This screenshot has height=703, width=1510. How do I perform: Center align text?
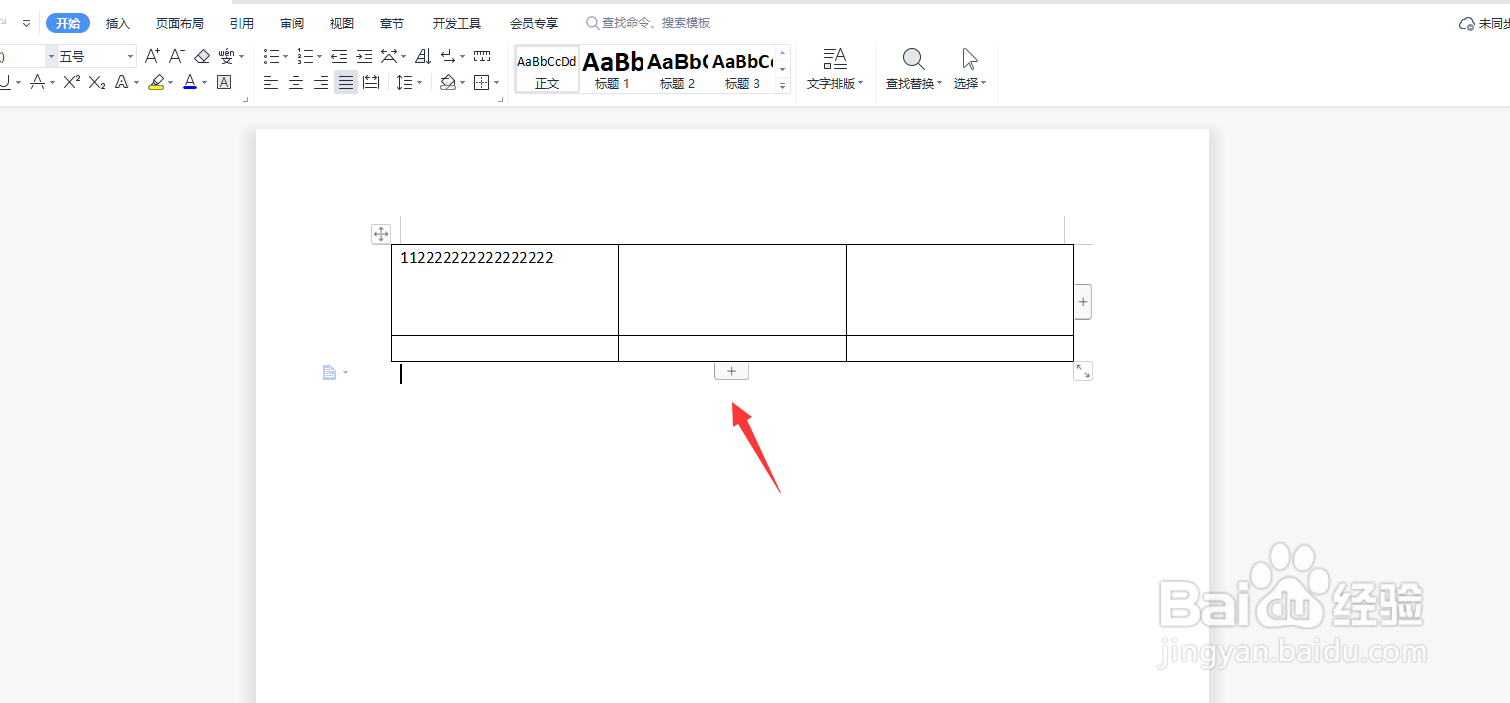(296, 82)
